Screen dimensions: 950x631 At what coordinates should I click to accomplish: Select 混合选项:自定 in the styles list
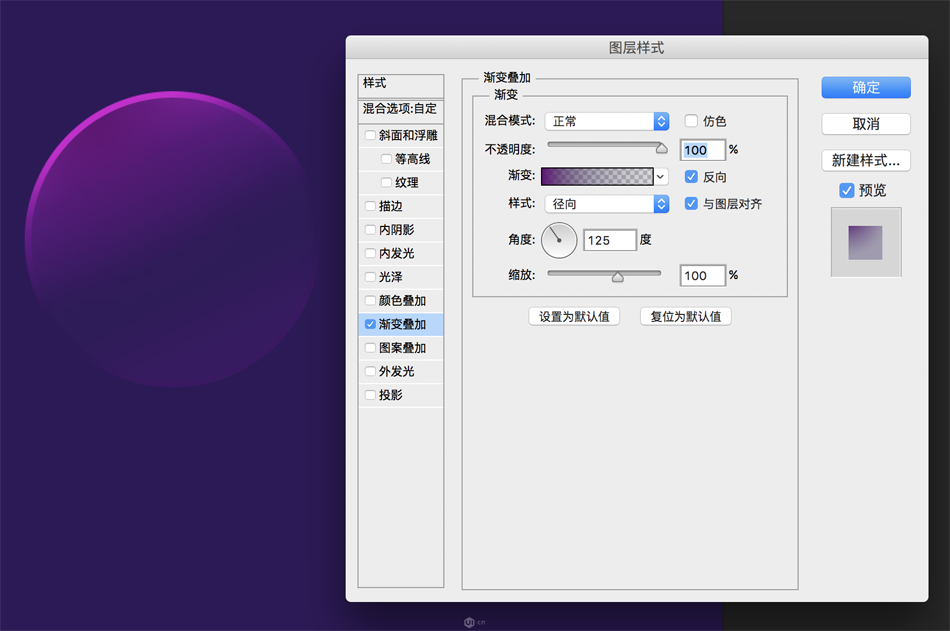400,110
